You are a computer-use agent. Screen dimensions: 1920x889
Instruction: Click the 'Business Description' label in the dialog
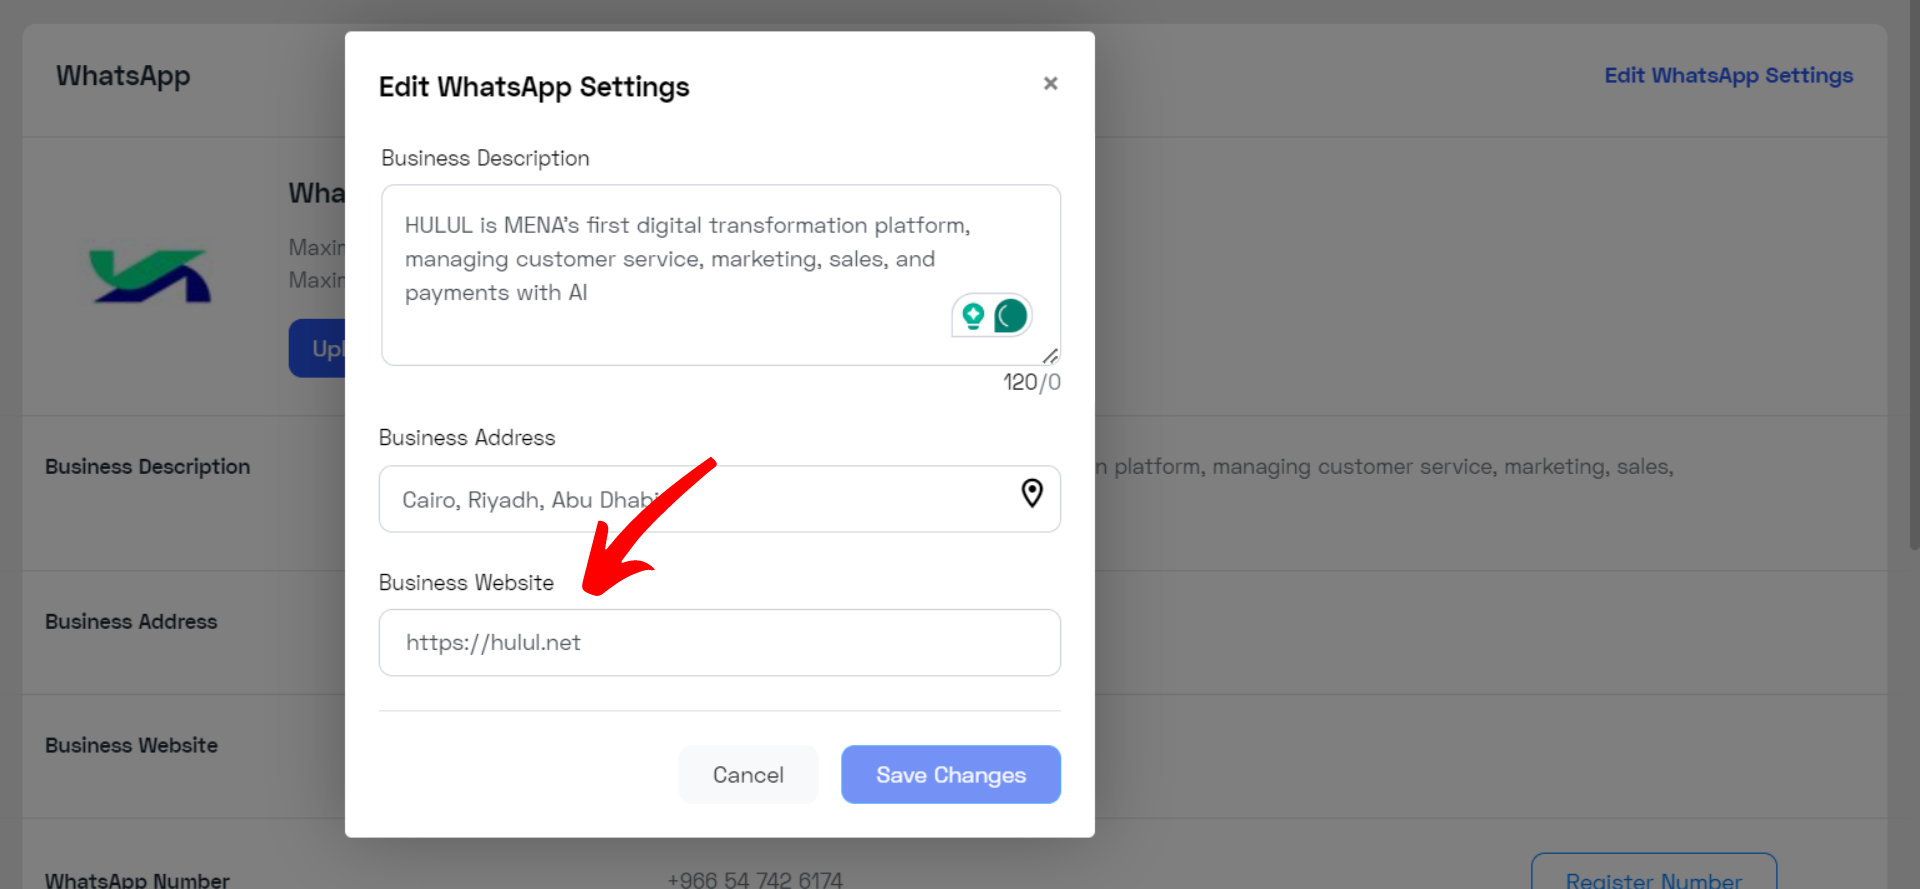[x=485, y=158]
